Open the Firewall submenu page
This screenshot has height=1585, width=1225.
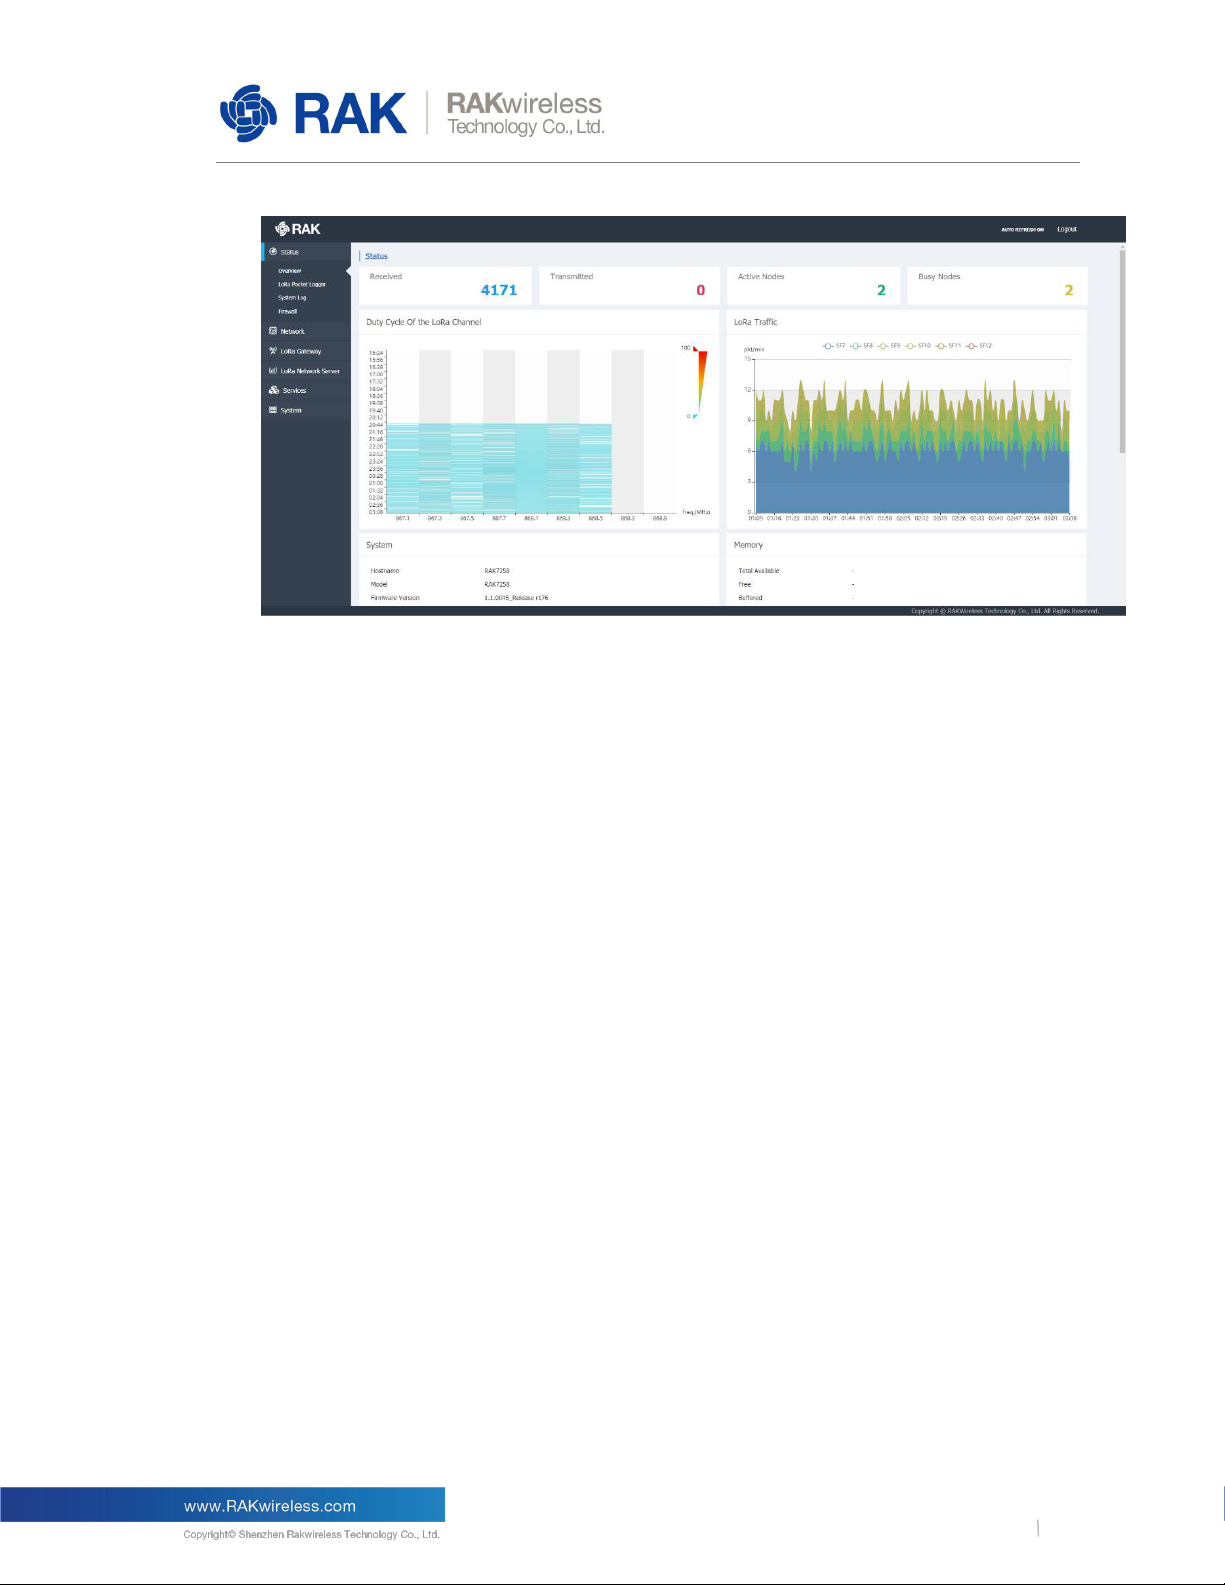(x=288, y=311)
